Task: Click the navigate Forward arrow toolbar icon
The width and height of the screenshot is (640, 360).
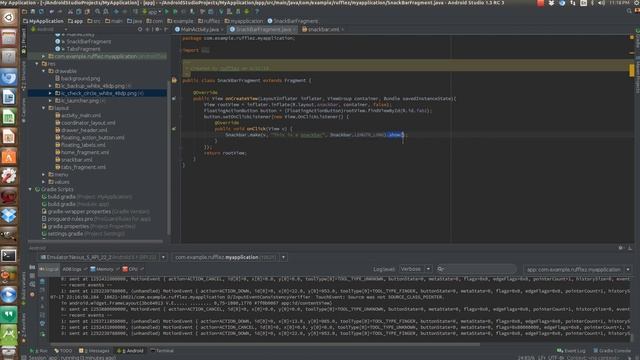Action: click(x=124, y=11)
